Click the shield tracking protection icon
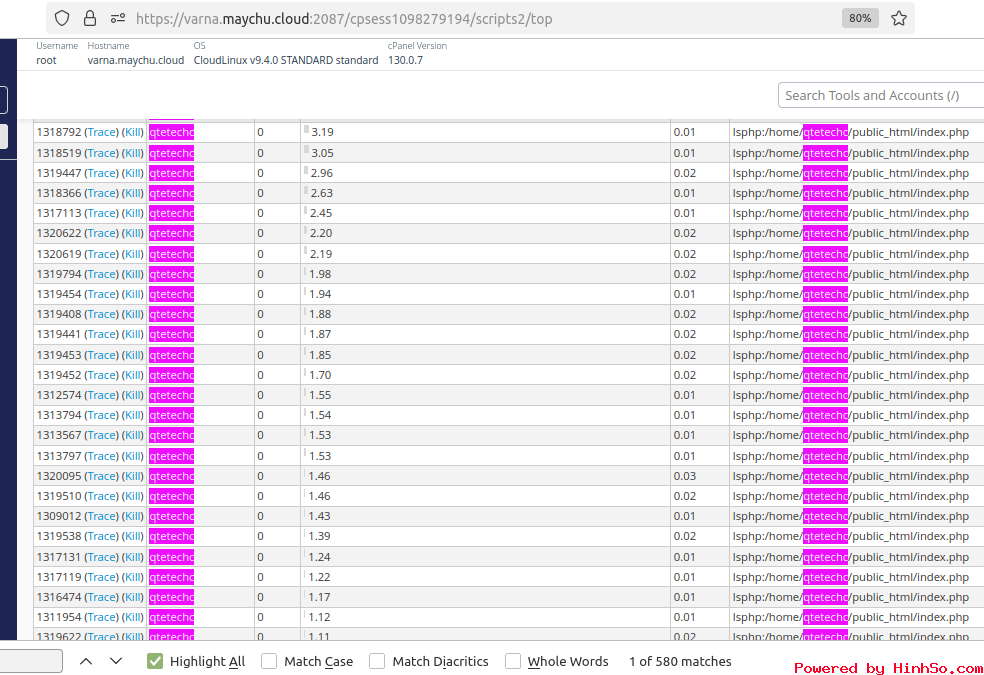Viewport: 984px width, 675px height. pos(62,18)
